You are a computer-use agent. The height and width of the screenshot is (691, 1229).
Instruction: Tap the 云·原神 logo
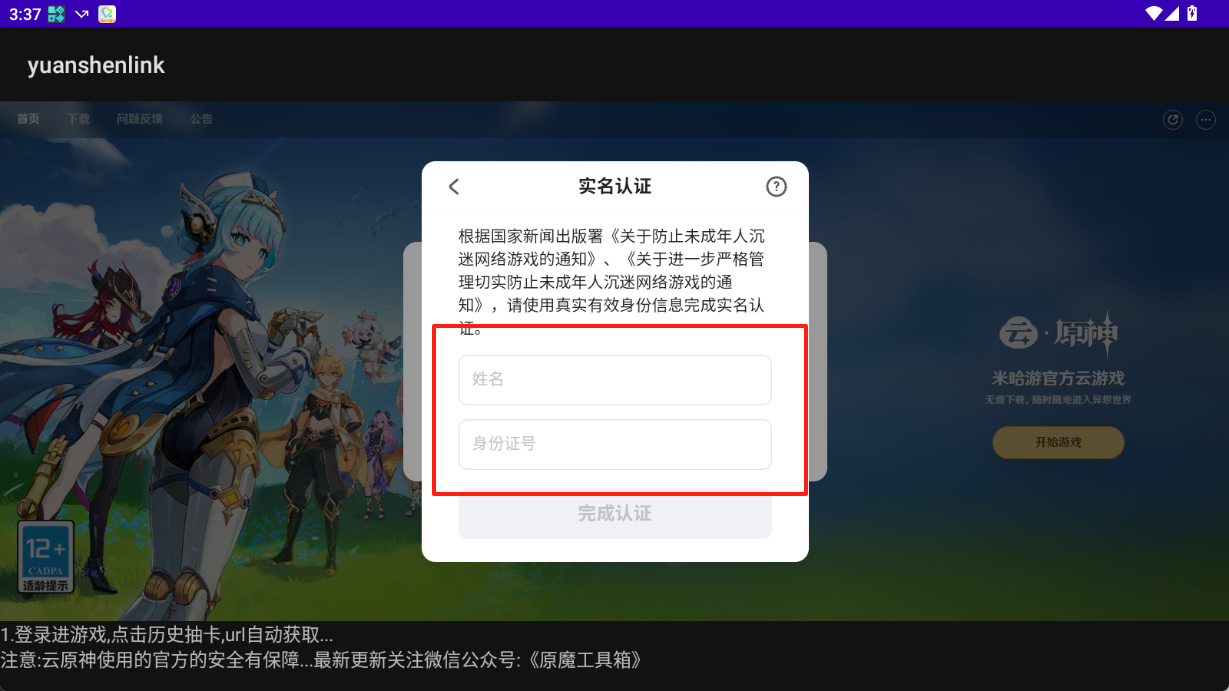point(1058,335)
